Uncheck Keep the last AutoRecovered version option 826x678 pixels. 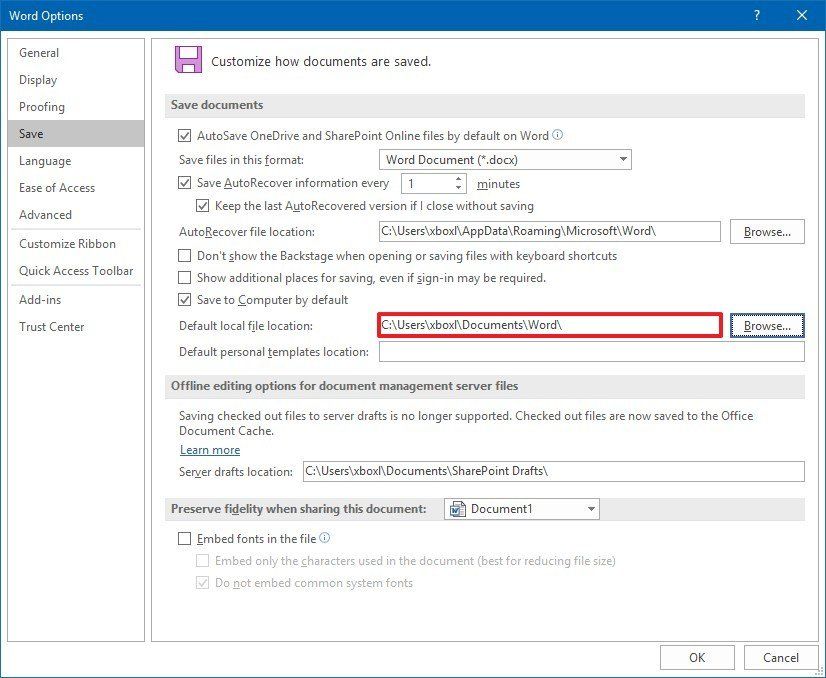click(203, 206)
